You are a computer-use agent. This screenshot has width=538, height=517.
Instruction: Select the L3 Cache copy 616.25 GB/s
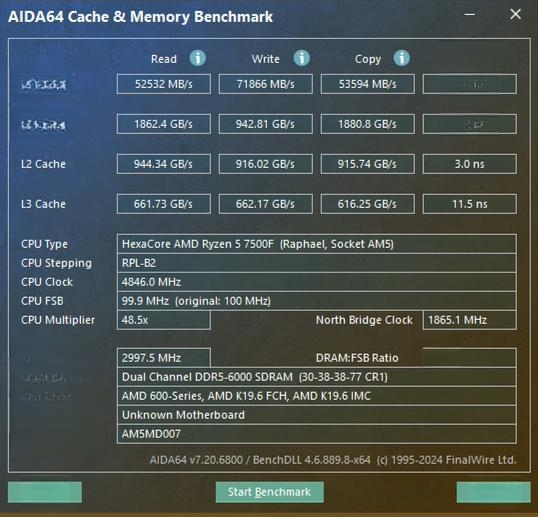367,204
